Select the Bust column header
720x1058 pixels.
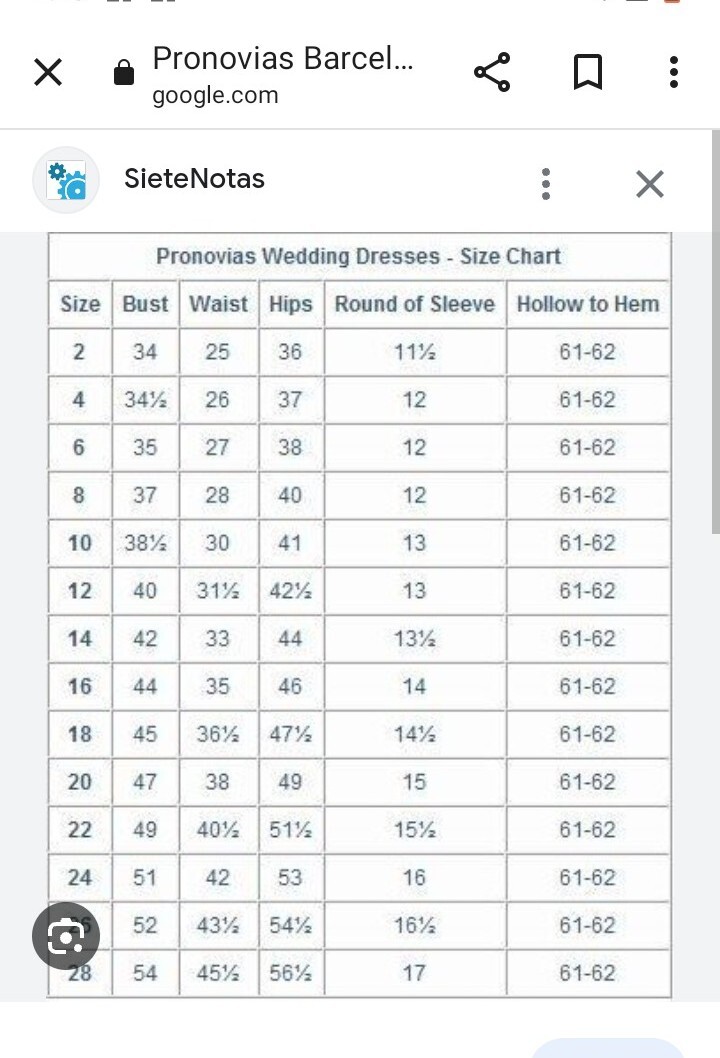point(145,304)
